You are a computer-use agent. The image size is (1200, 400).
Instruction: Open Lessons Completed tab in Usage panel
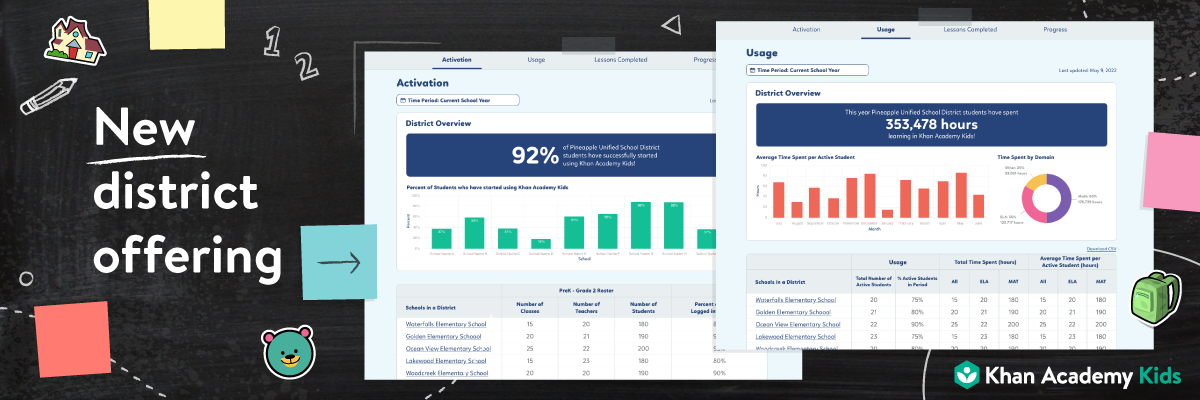click(969, 29)
